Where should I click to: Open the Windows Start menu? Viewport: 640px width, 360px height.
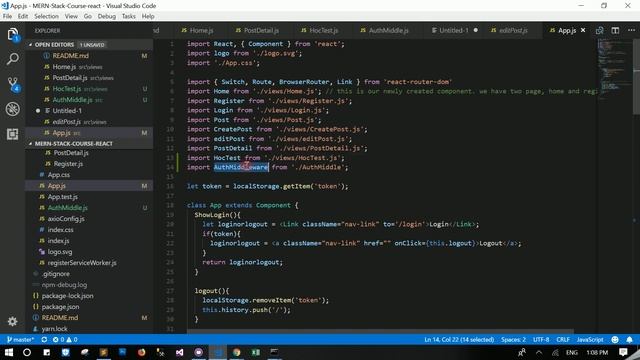tap(9, 352)
